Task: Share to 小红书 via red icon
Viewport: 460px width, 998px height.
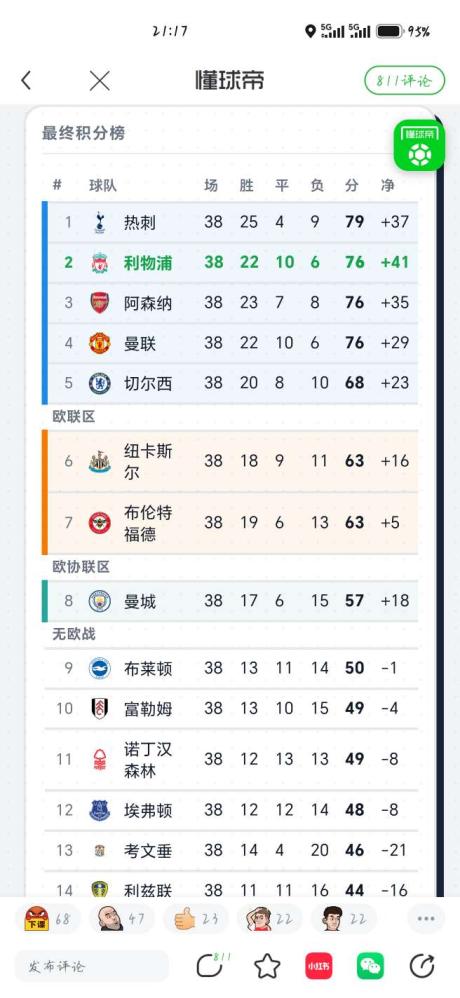Action: click(319, 966)
